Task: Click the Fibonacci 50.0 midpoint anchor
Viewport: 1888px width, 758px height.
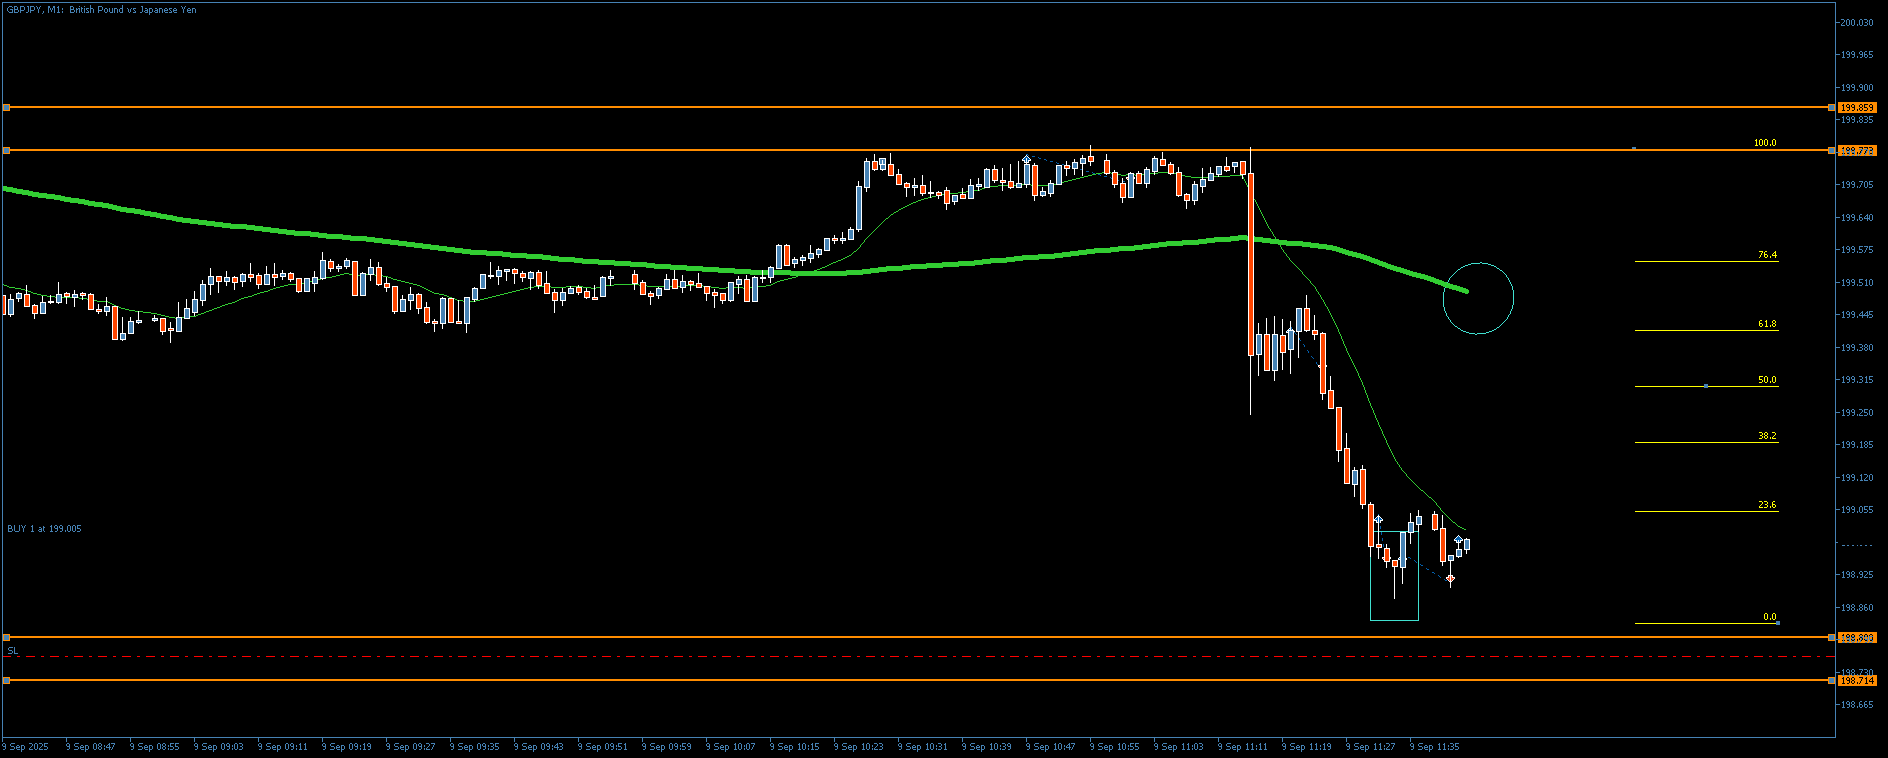Action: click(x=1705, y=386)
